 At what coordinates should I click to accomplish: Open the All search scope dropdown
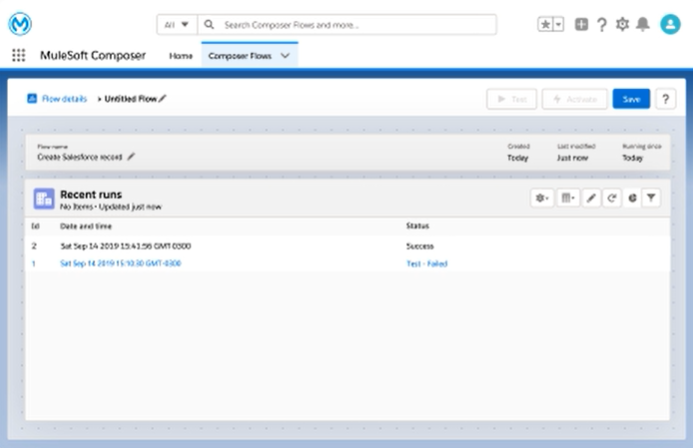point(177,25)
